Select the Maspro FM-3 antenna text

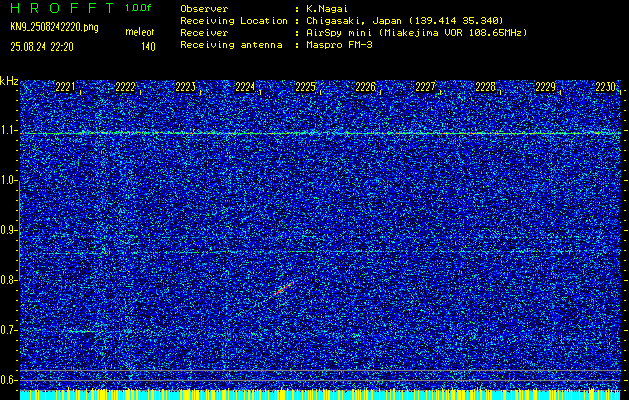pos(339,45)
